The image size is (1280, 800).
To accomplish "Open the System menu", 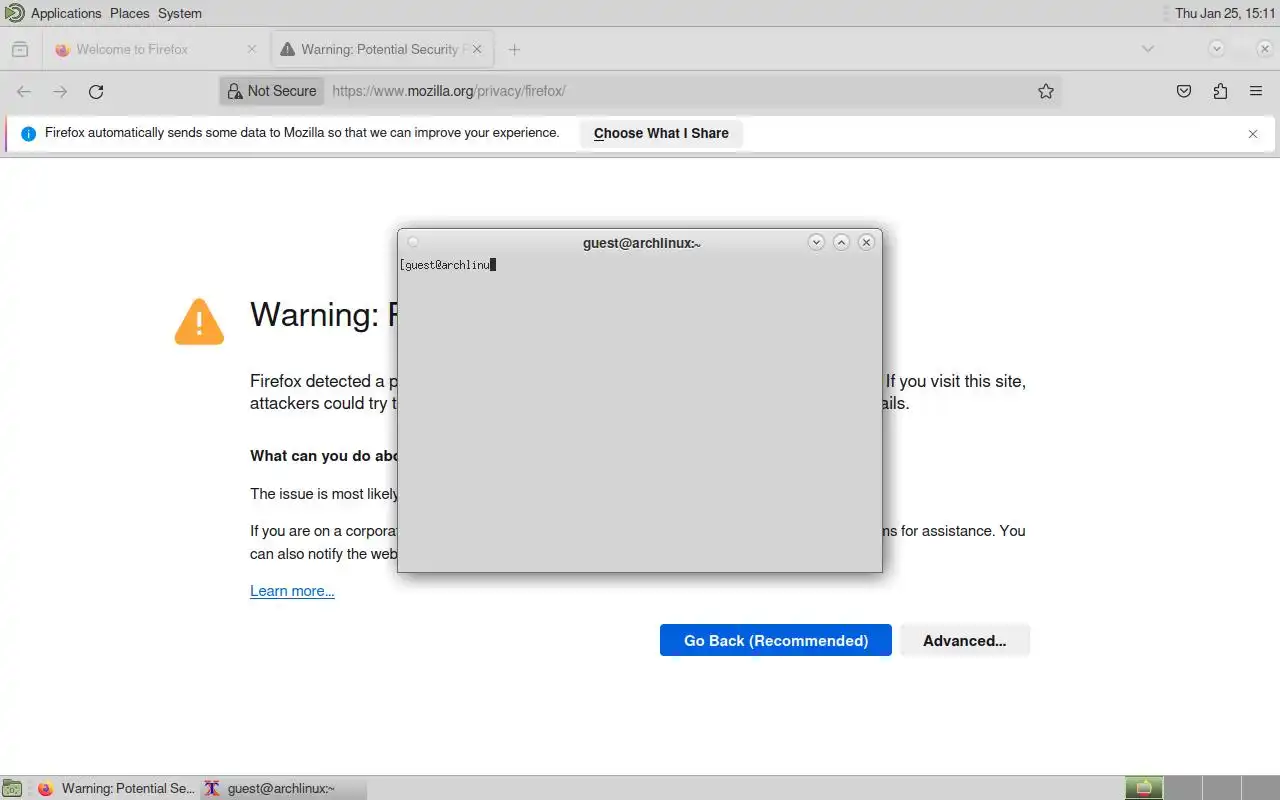I will pos(180,13).
